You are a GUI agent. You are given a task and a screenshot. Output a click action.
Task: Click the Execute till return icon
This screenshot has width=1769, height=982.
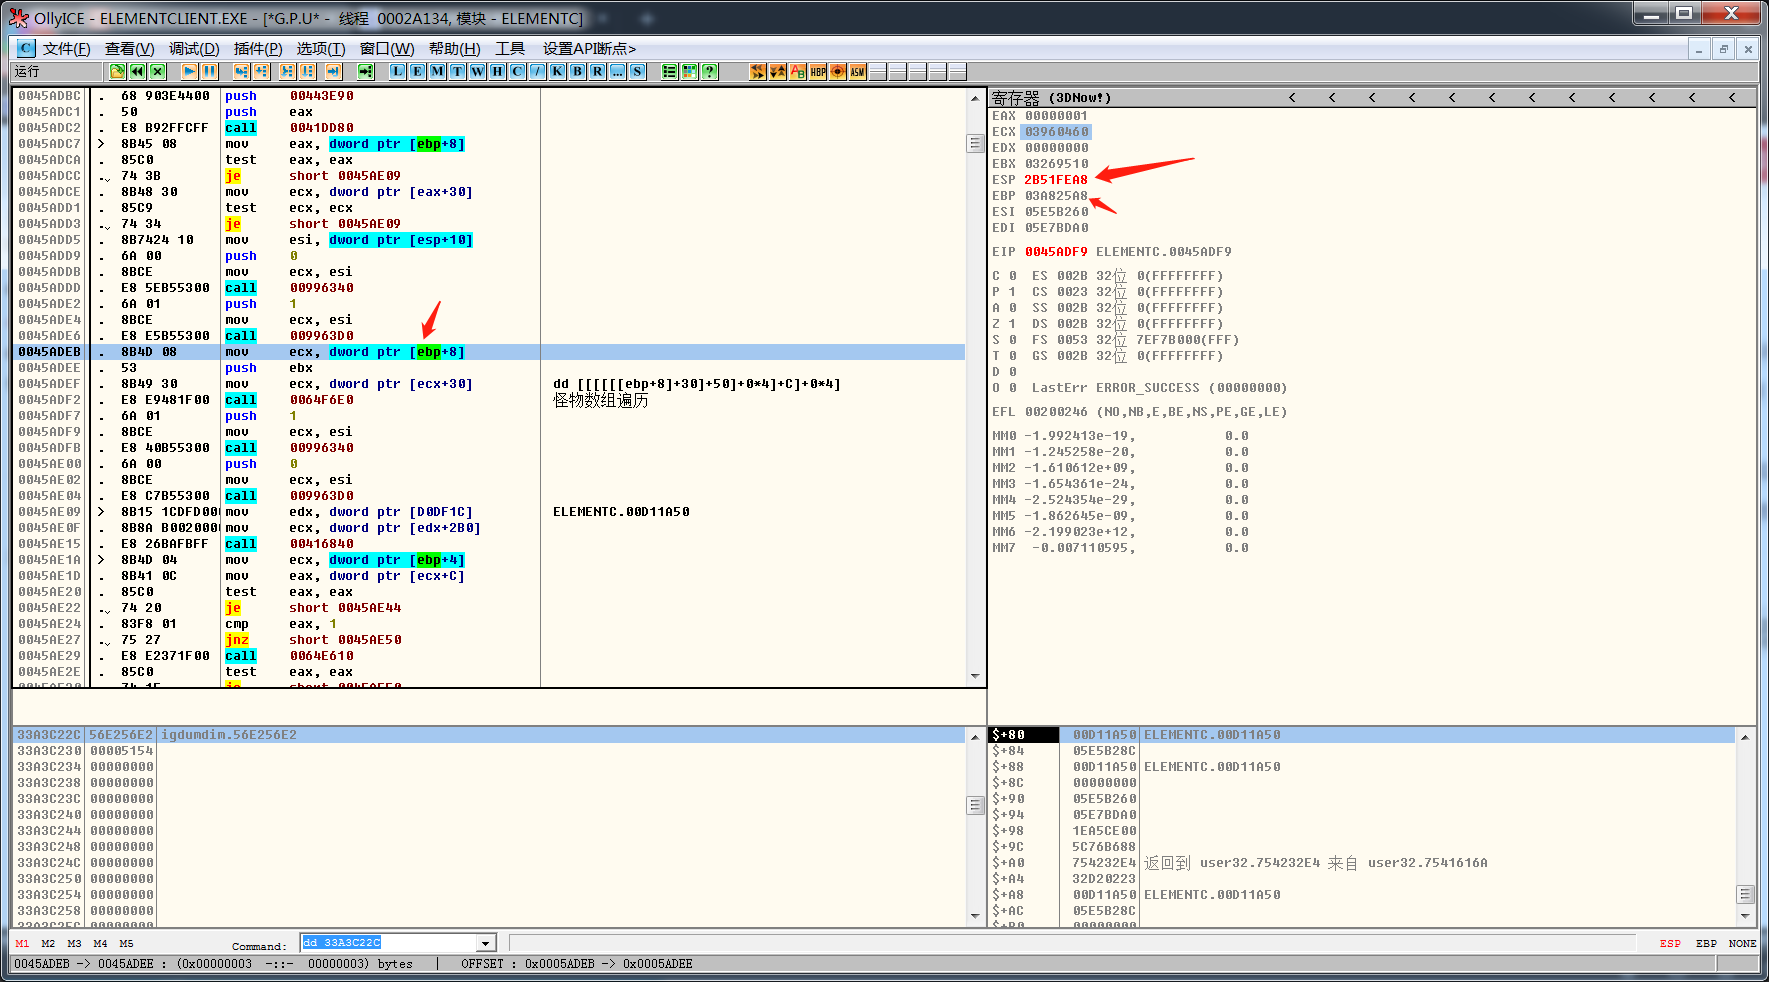point(334,71)
